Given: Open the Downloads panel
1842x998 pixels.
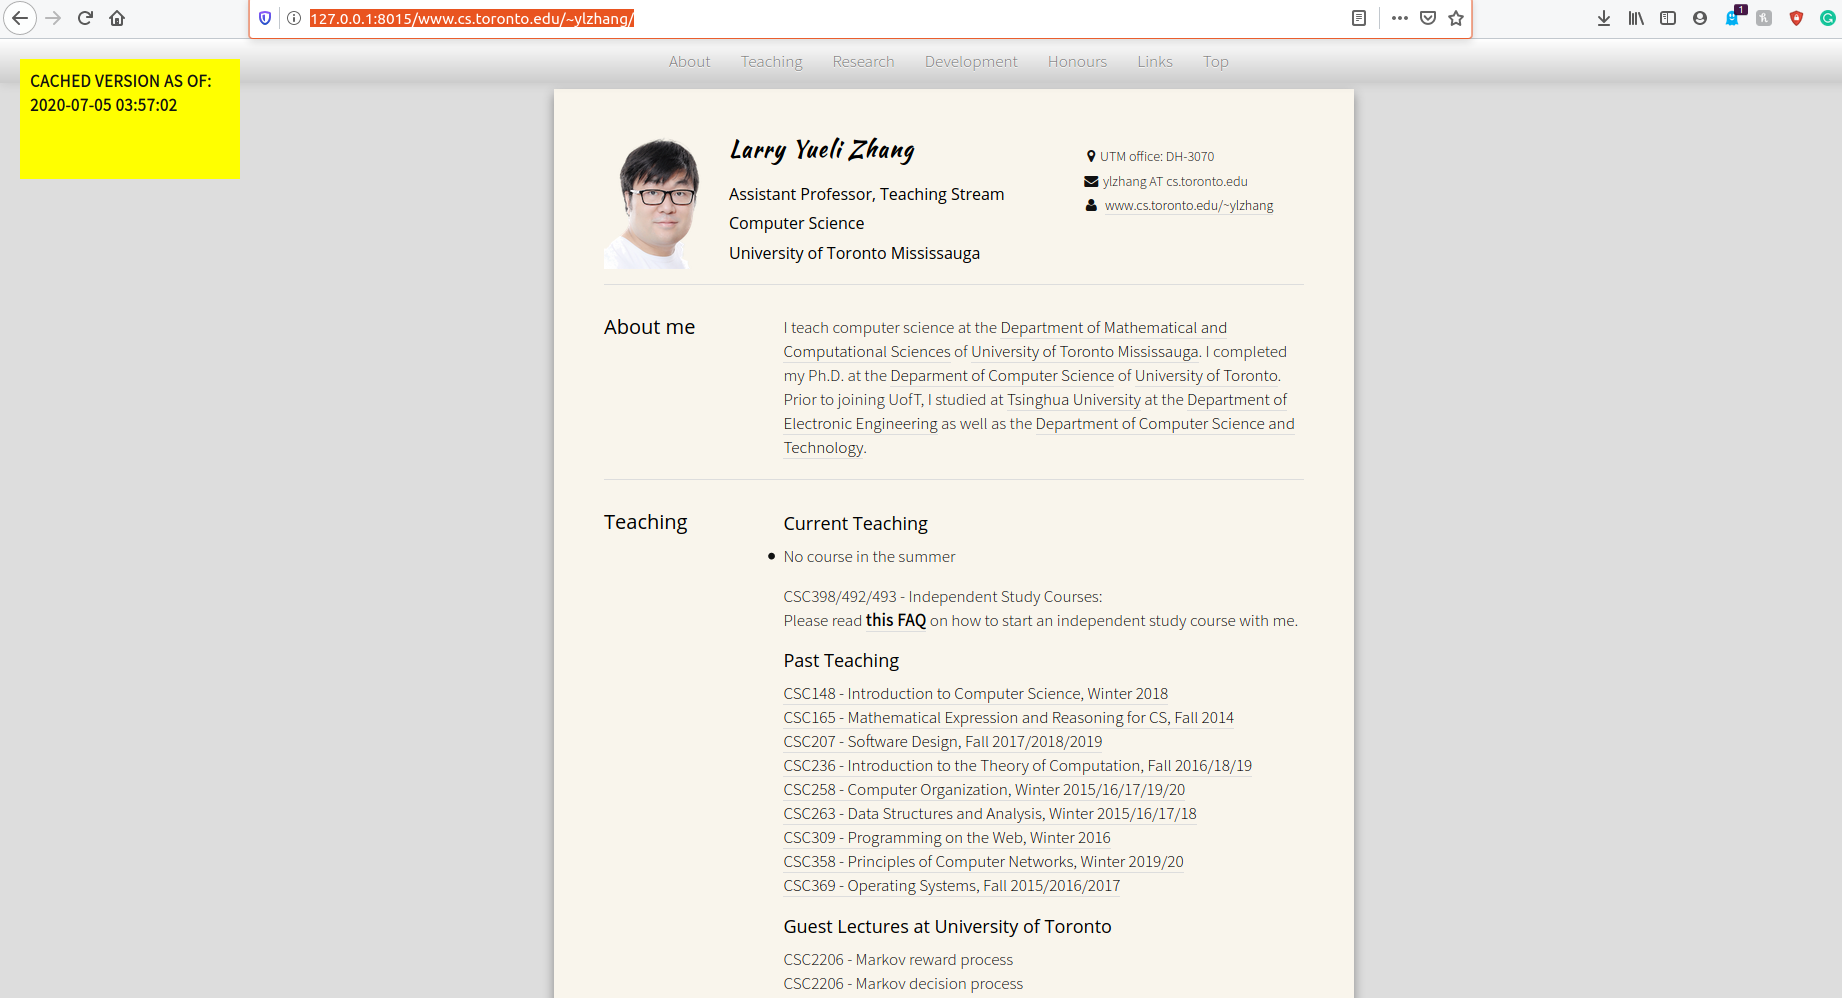Looking at the screenshot, I should click(1604, 18).
